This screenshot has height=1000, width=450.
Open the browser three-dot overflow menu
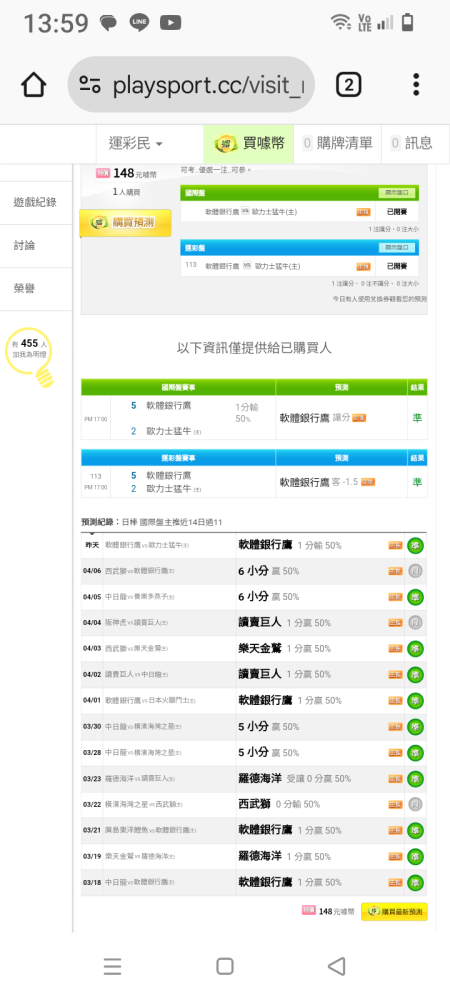(416, 85)
